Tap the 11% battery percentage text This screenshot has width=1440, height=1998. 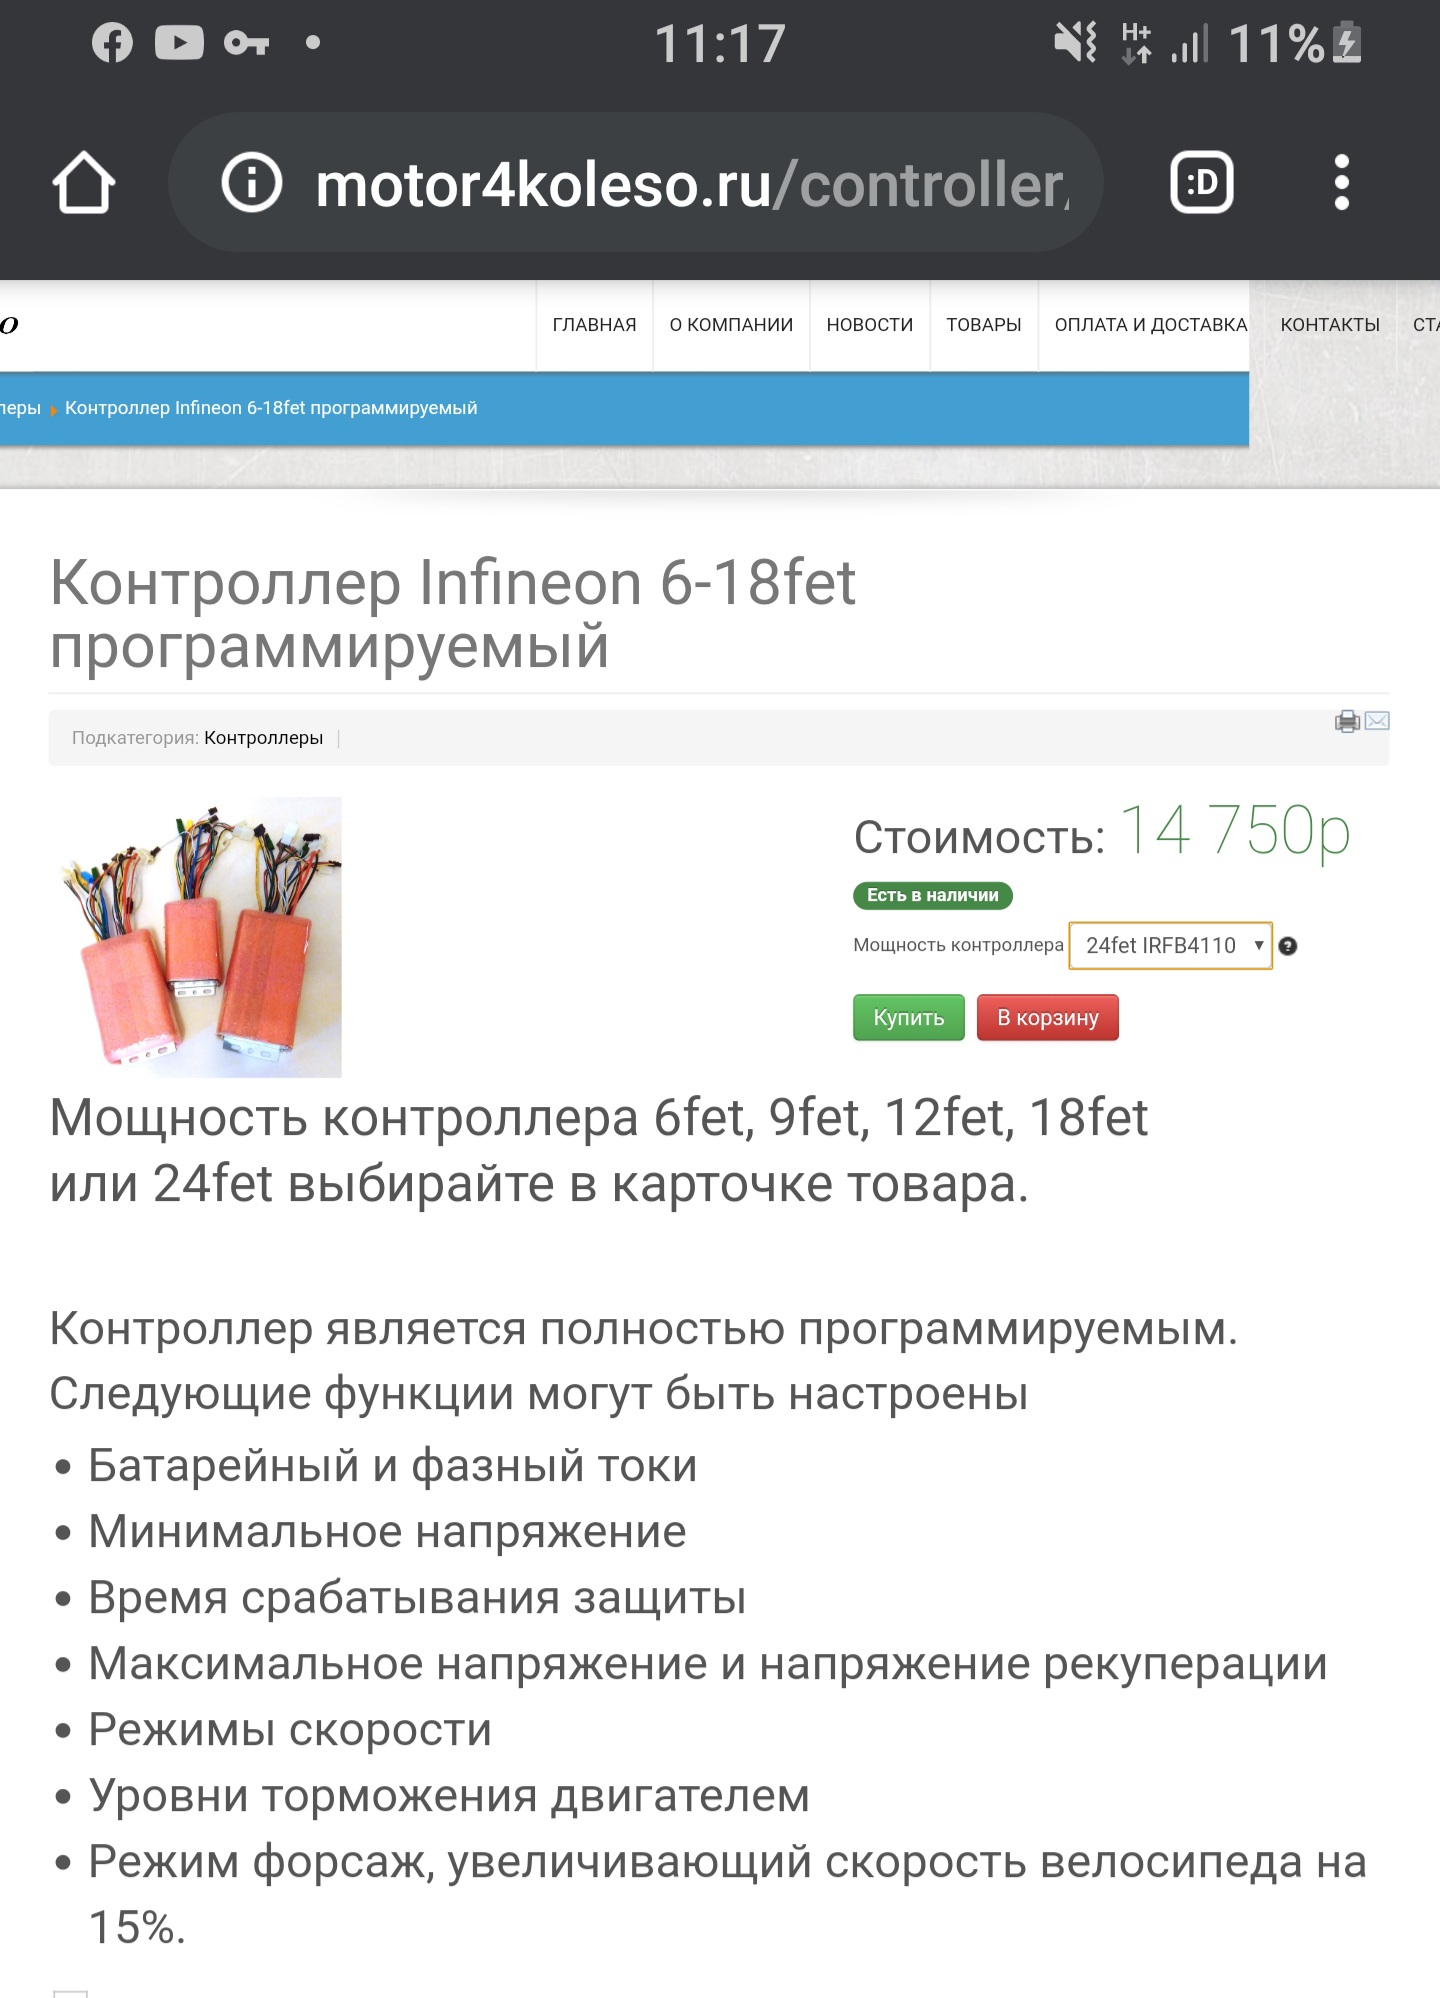coord(1277,44)
